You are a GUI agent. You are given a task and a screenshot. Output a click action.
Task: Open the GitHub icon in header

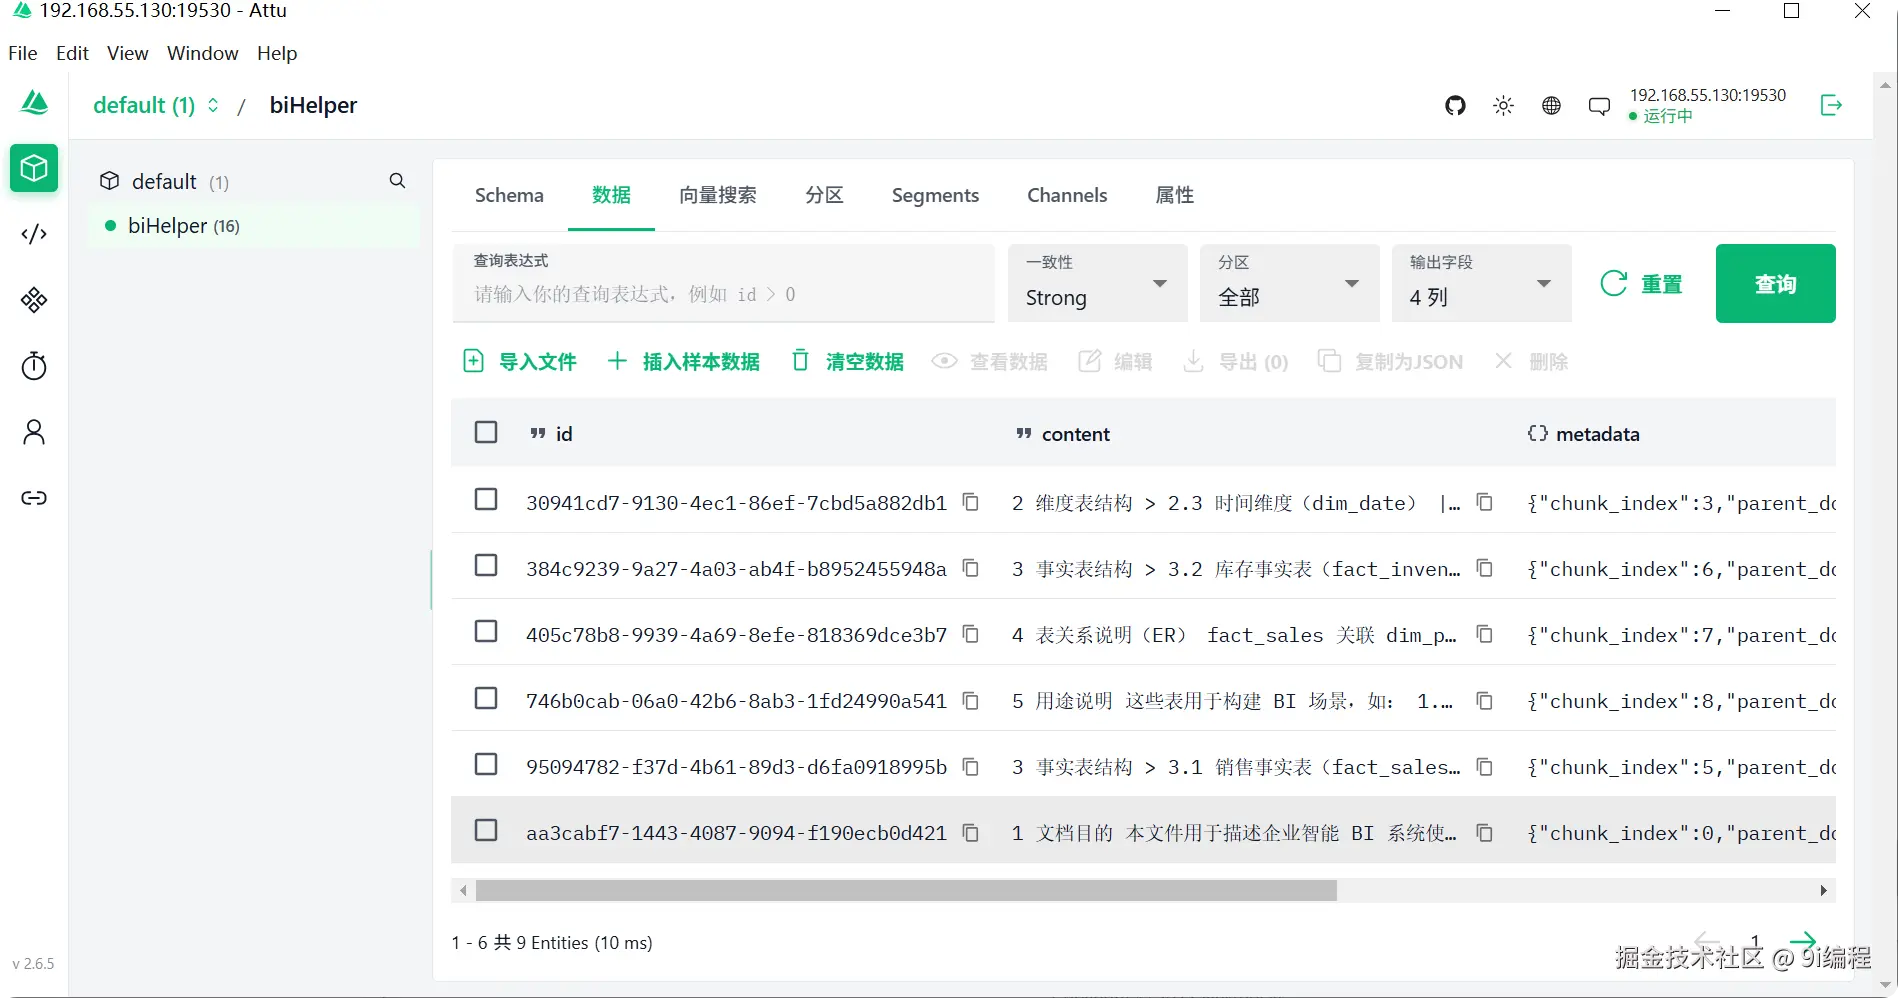point(1455,105)
